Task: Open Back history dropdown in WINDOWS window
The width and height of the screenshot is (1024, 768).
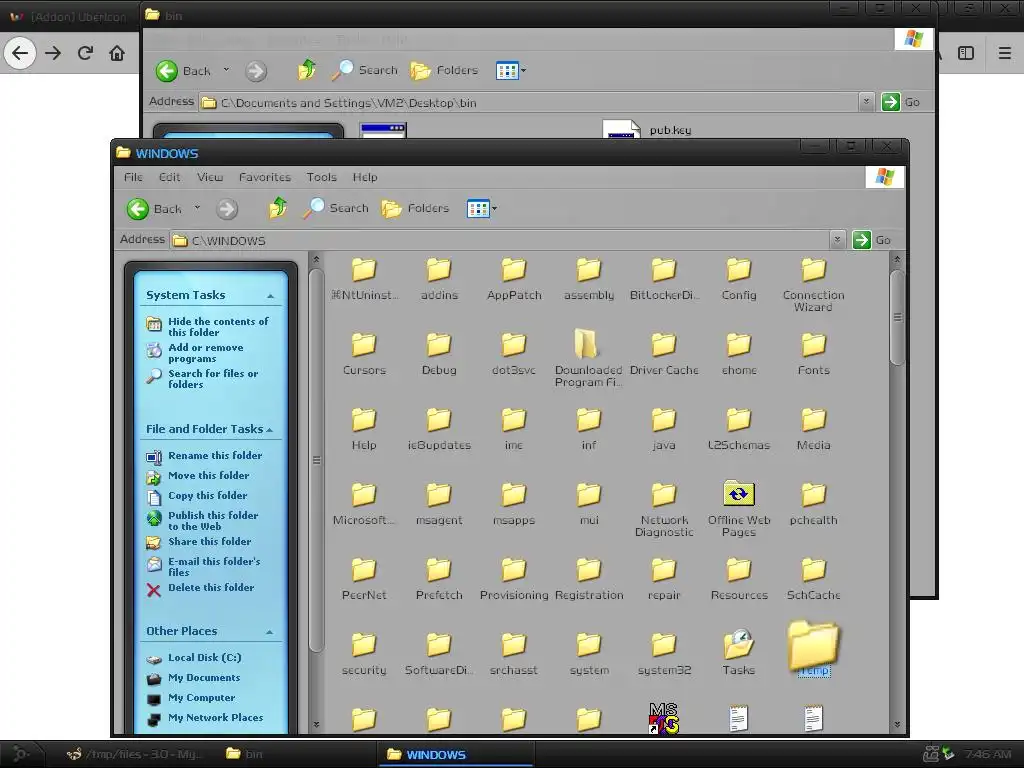Action: coord(197,208)
